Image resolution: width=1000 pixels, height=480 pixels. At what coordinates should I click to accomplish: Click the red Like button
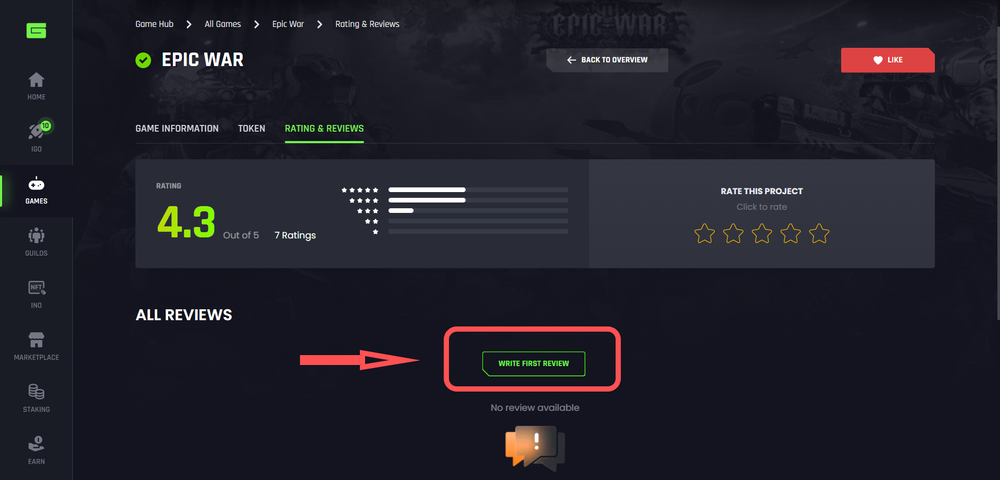tap(888, 60)
